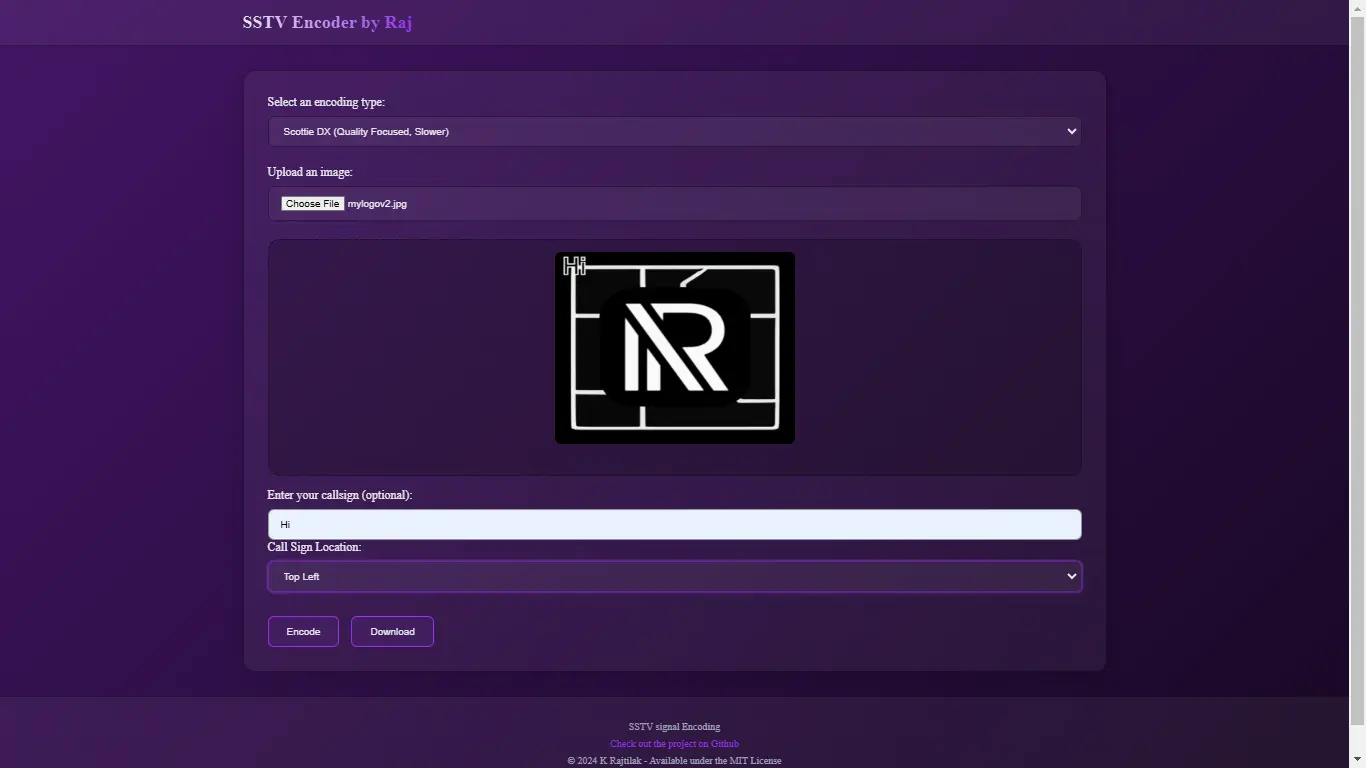Image resolution: width=1366 pixels, height=768 pixels.
Task: Click the 'Select an encoding type' label
Action: tap(326, 102)
